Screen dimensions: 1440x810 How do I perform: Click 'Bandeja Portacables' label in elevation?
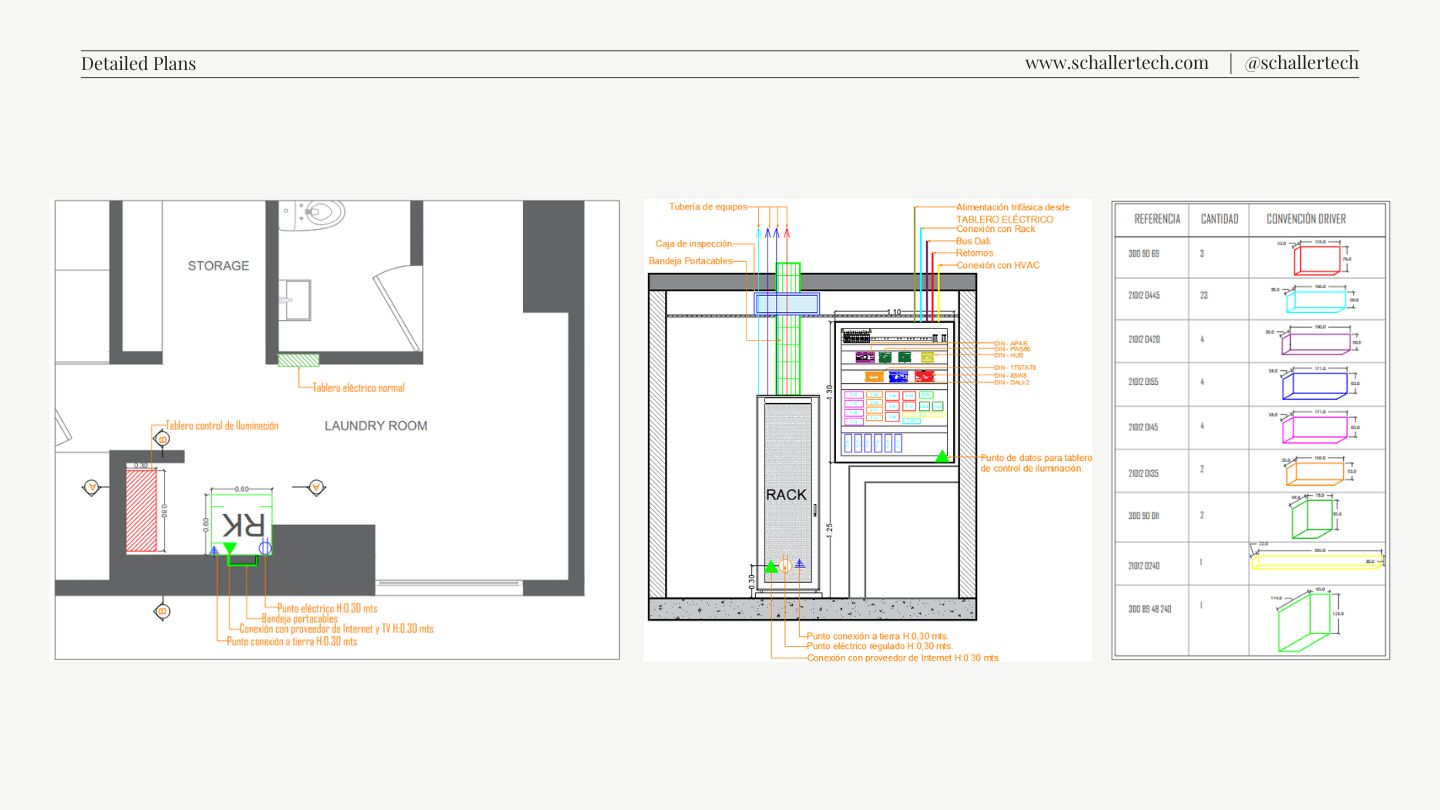click(x=690, y=261)
